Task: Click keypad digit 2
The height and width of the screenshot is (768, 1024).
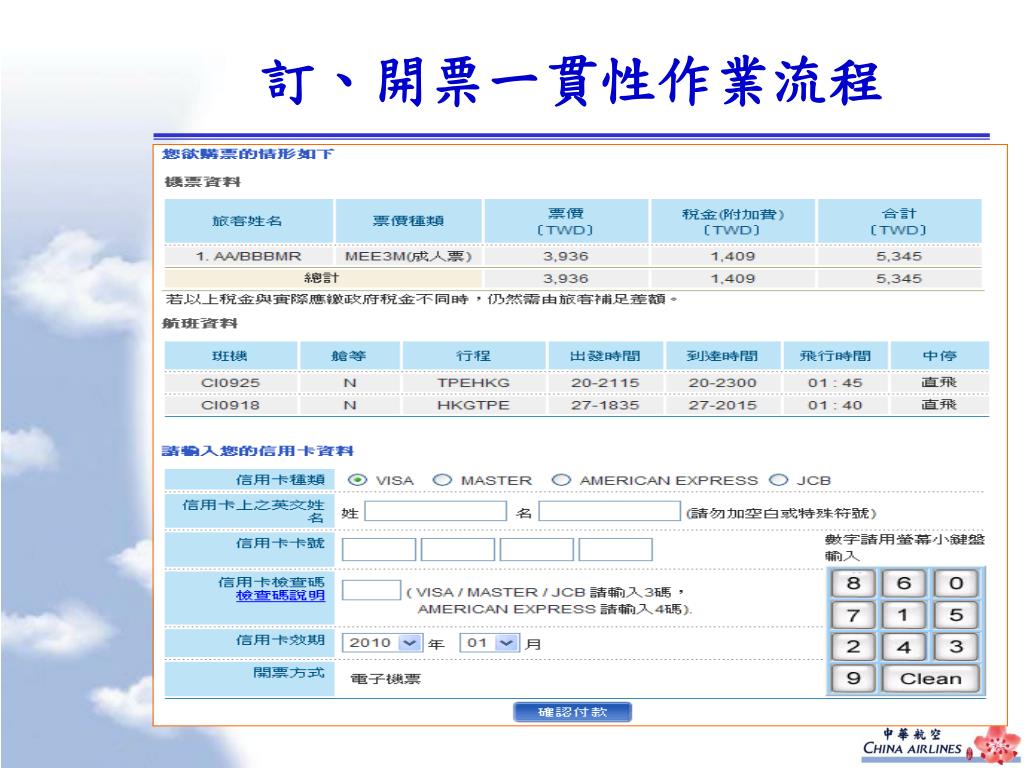Action: [x=853, y=647]
